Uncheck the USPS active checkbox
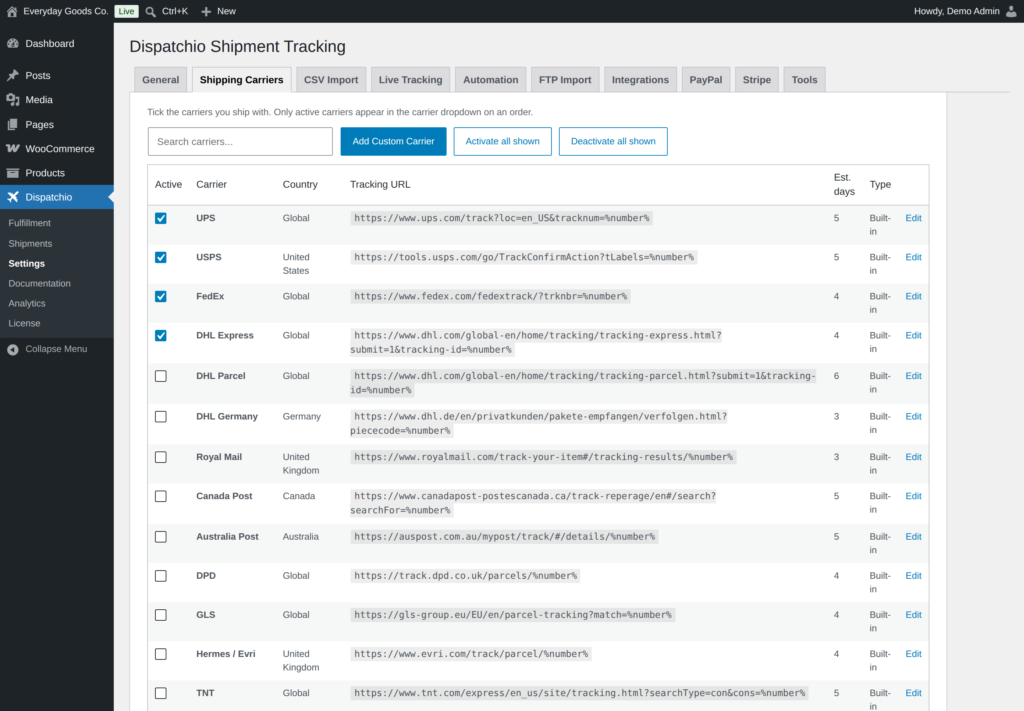Image resolution: width=1024 pixels, height=711 pixels. pyautogui.click(x=161, y=257)
